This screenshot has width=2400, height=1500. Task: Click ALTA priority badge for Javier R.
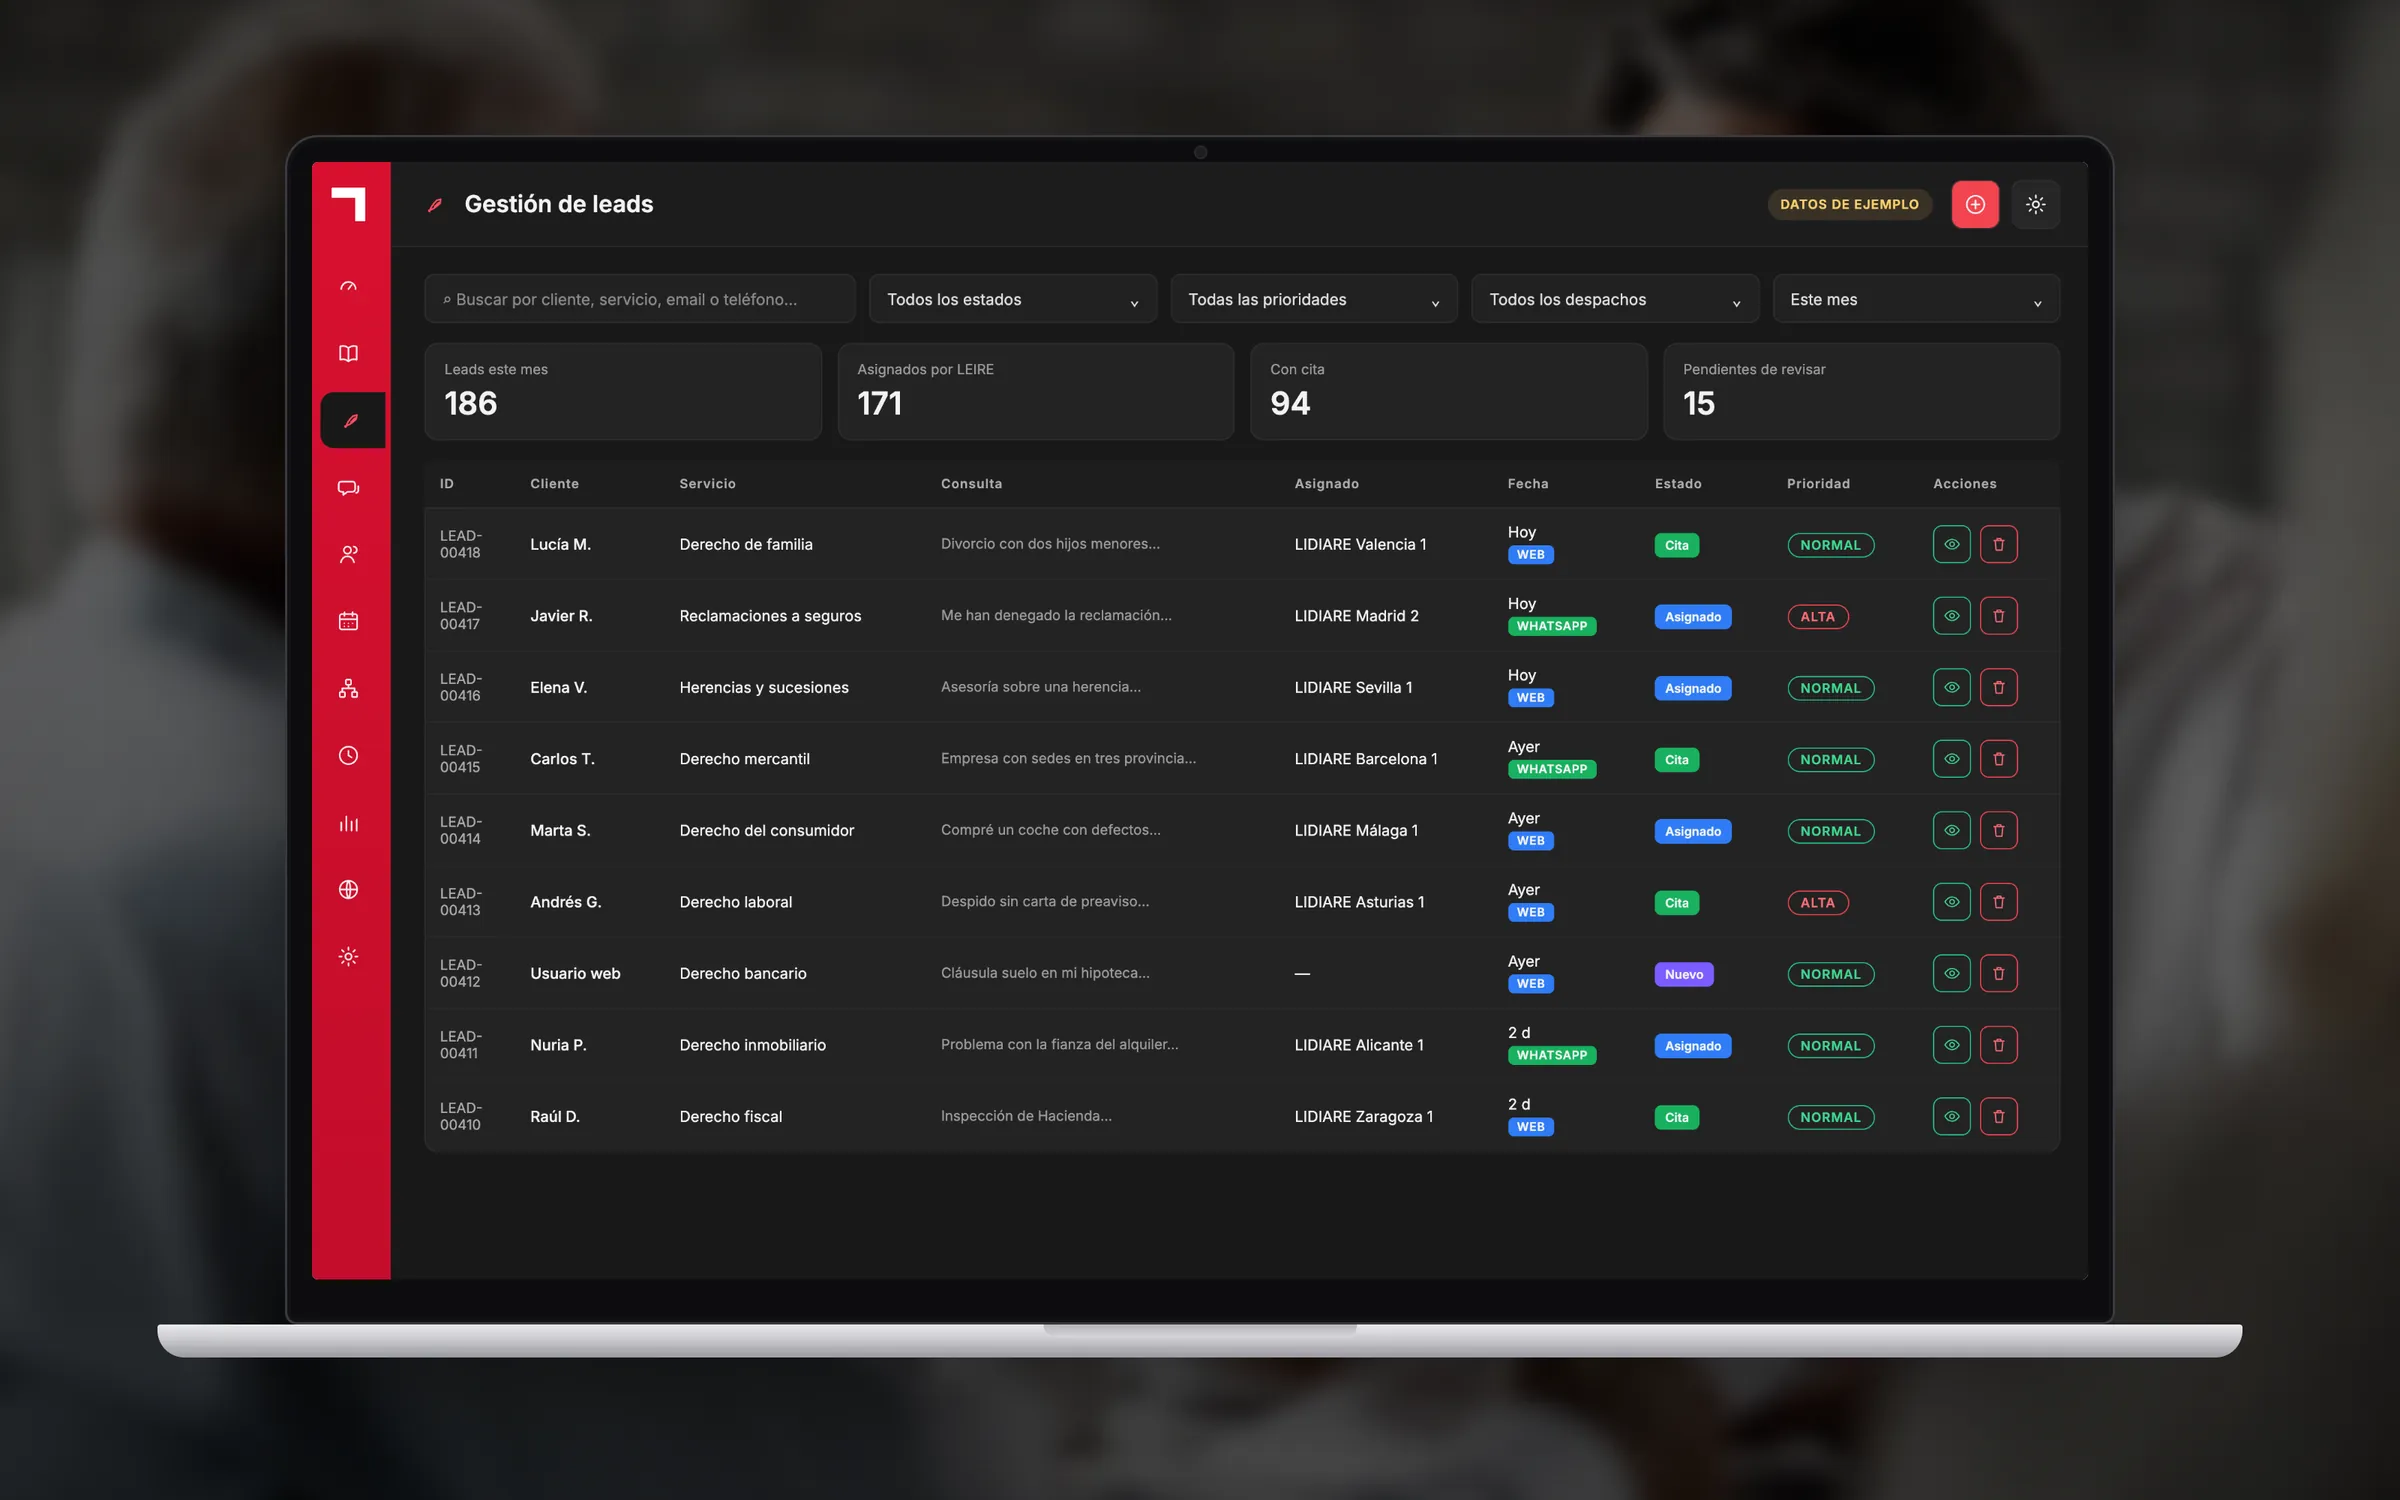[1817, 617]
